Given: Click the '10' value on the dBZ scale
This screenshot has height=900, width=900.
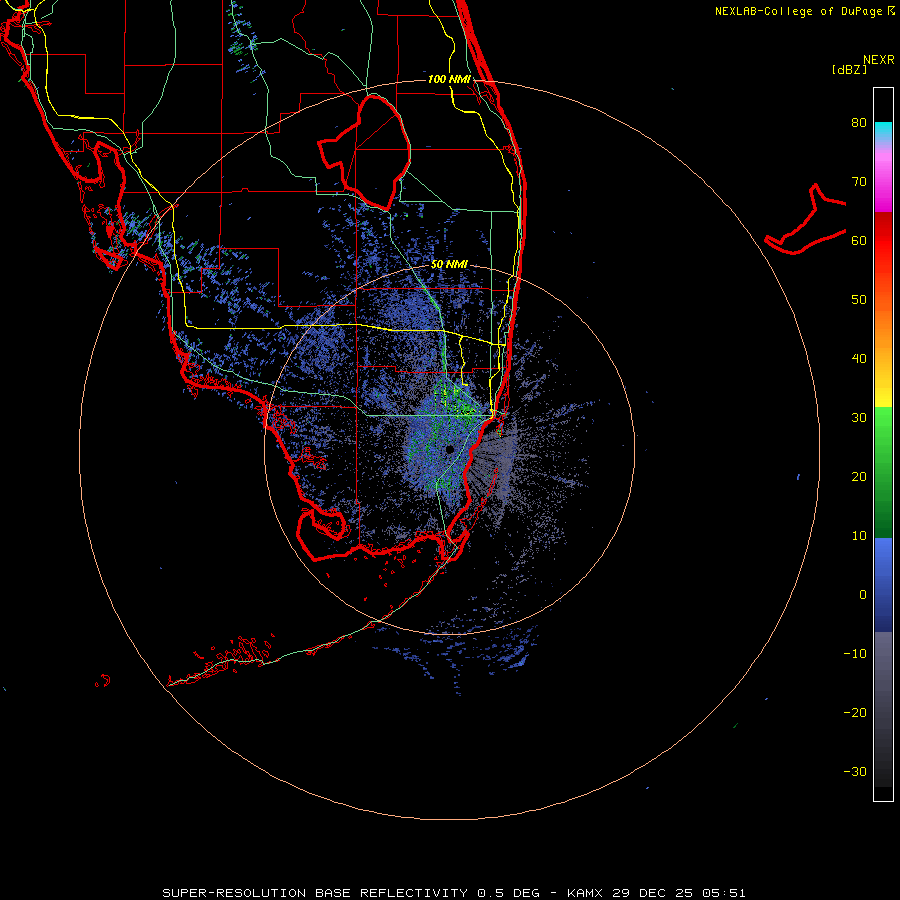Looking at the screenshot, I should click(859, 536).
